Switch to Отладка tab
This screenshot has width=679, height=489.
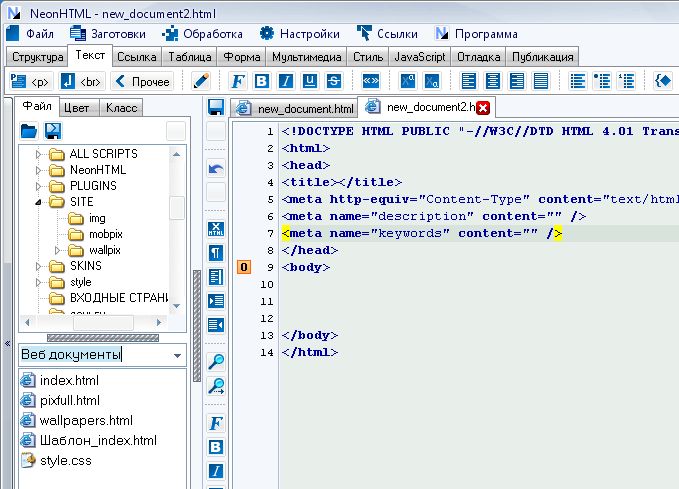point(479,57)
